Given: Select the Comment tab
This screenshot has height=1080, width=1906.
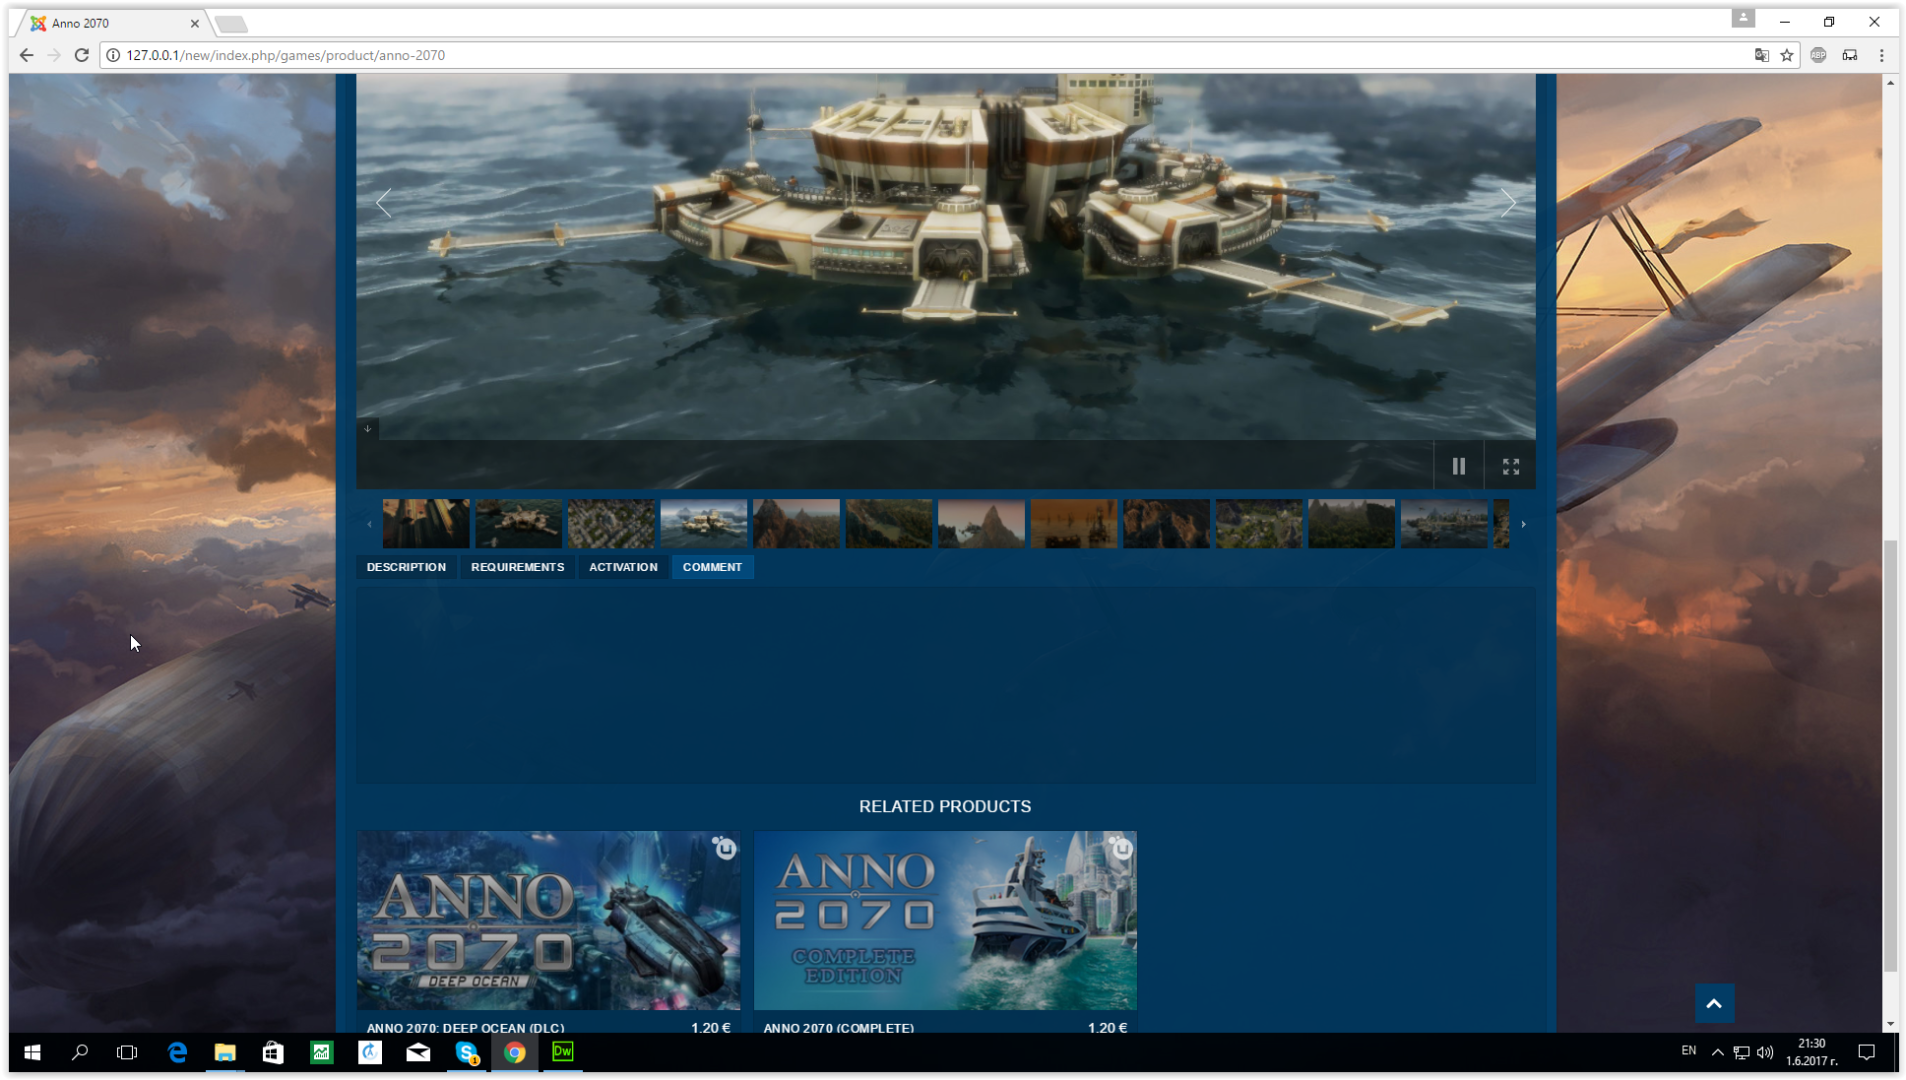Looking at the screenshot, I should tap(712, 567).
